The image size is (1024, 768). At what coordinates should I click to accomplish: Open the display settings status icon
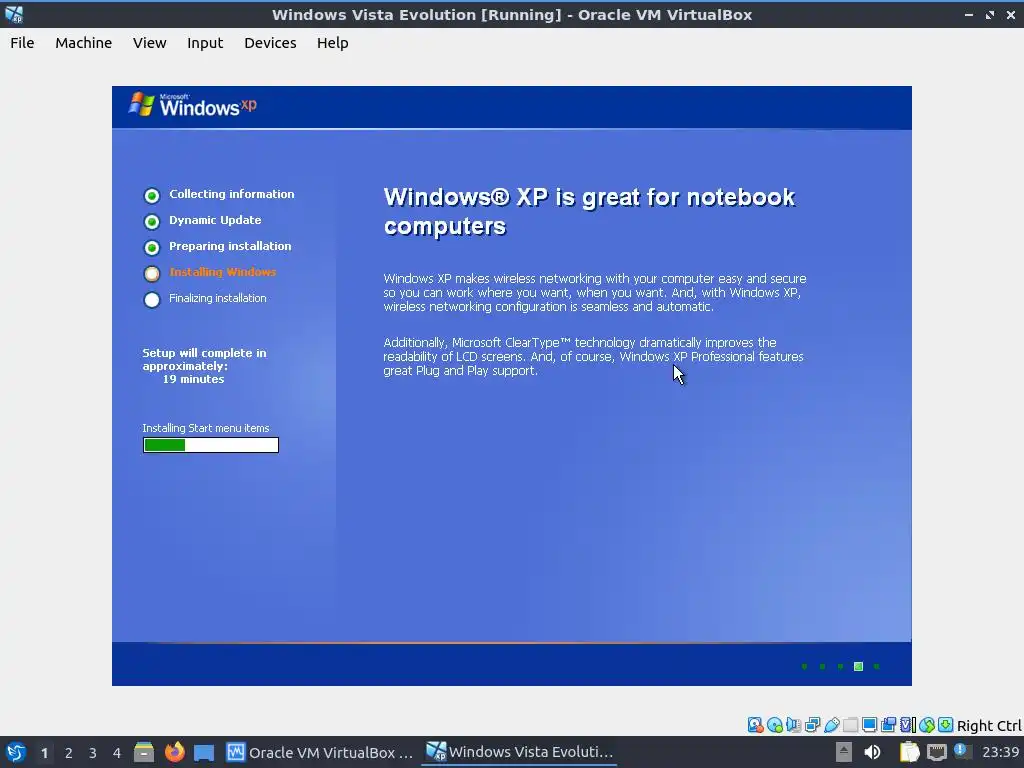pyautogui.click(x=869, y=725)
